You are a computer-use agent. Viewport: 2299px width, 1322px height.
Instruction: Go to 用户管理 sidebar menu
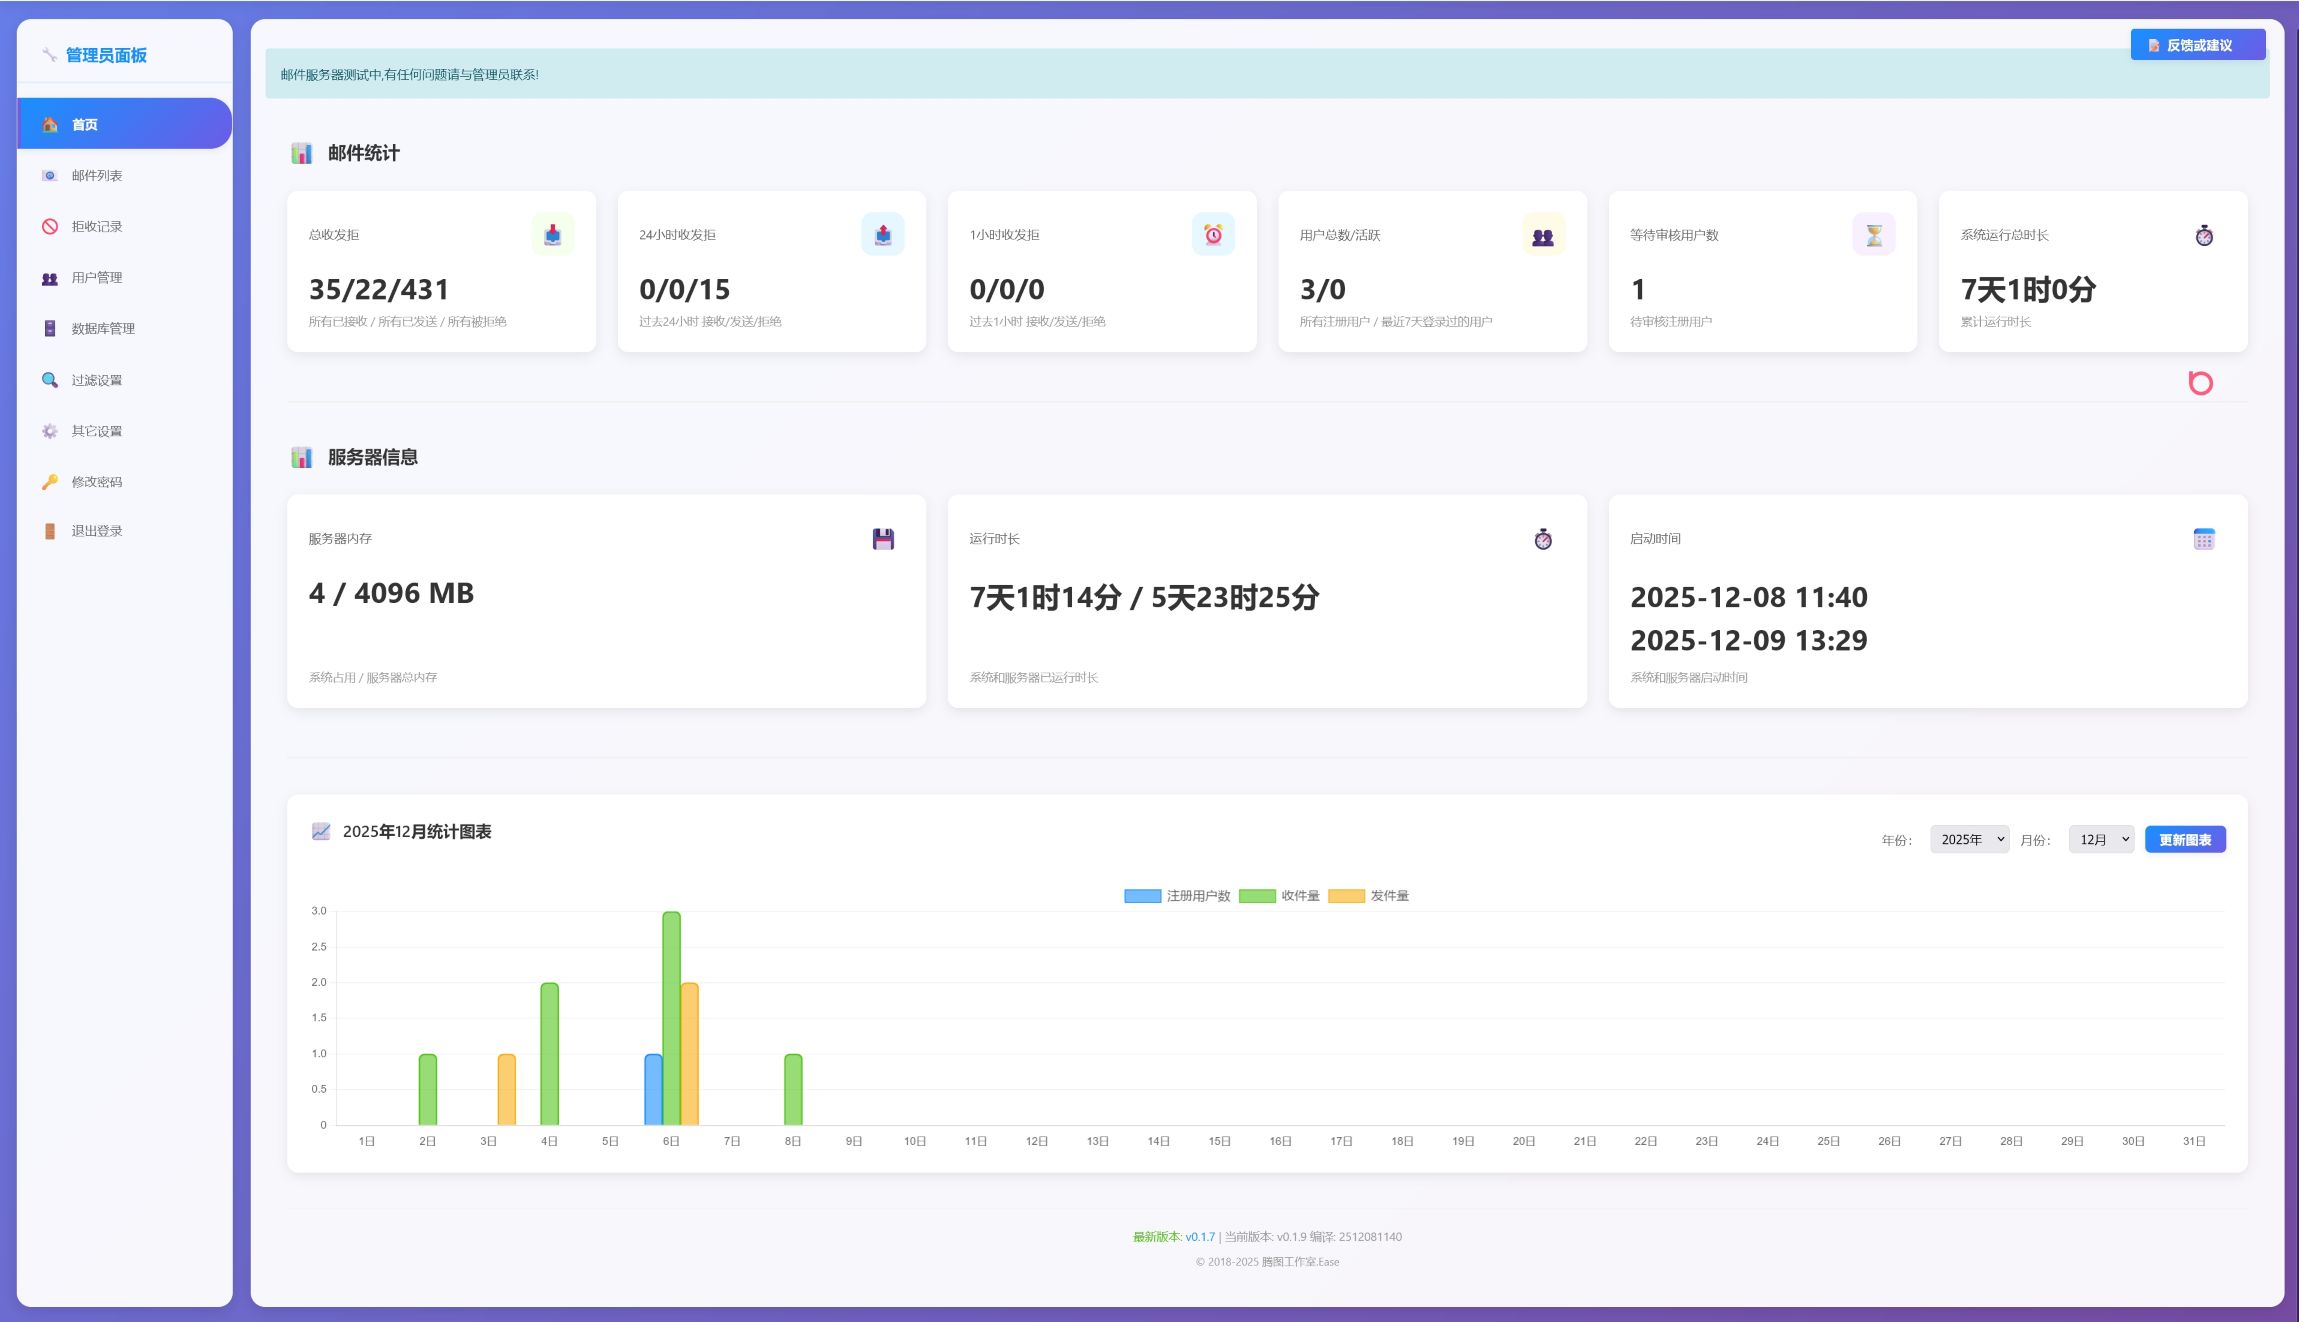tap(97, 278)
